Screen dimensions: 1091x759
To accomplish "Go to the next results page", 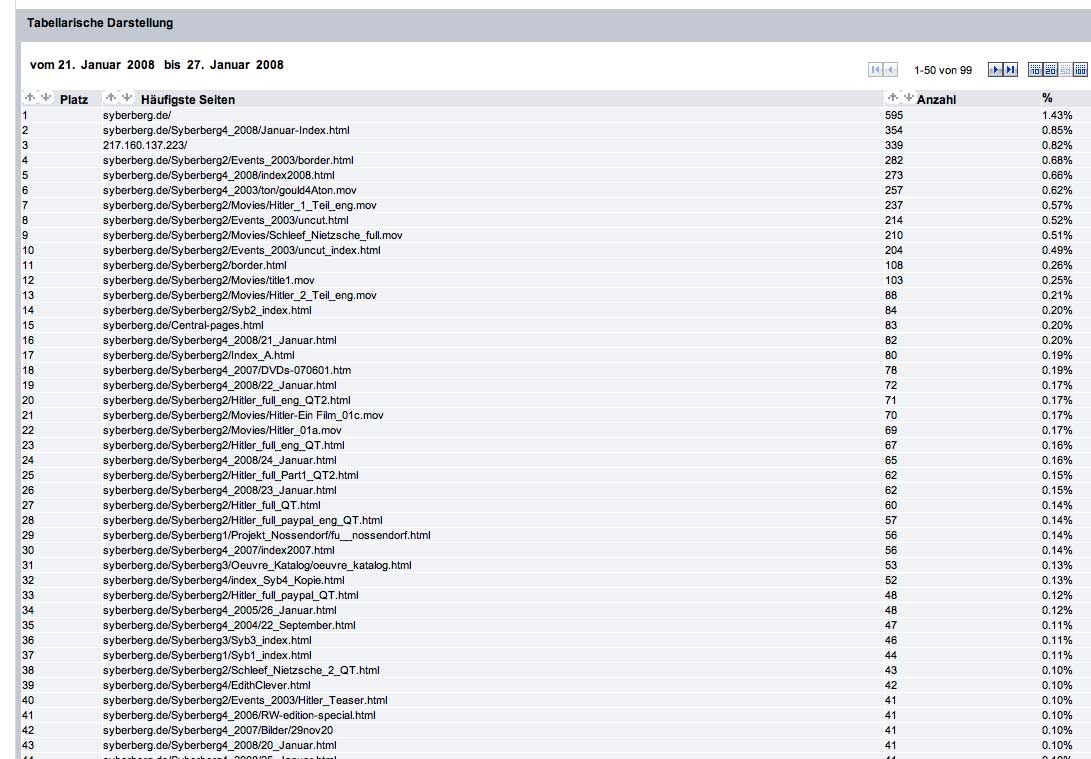I will coord(995,69).
